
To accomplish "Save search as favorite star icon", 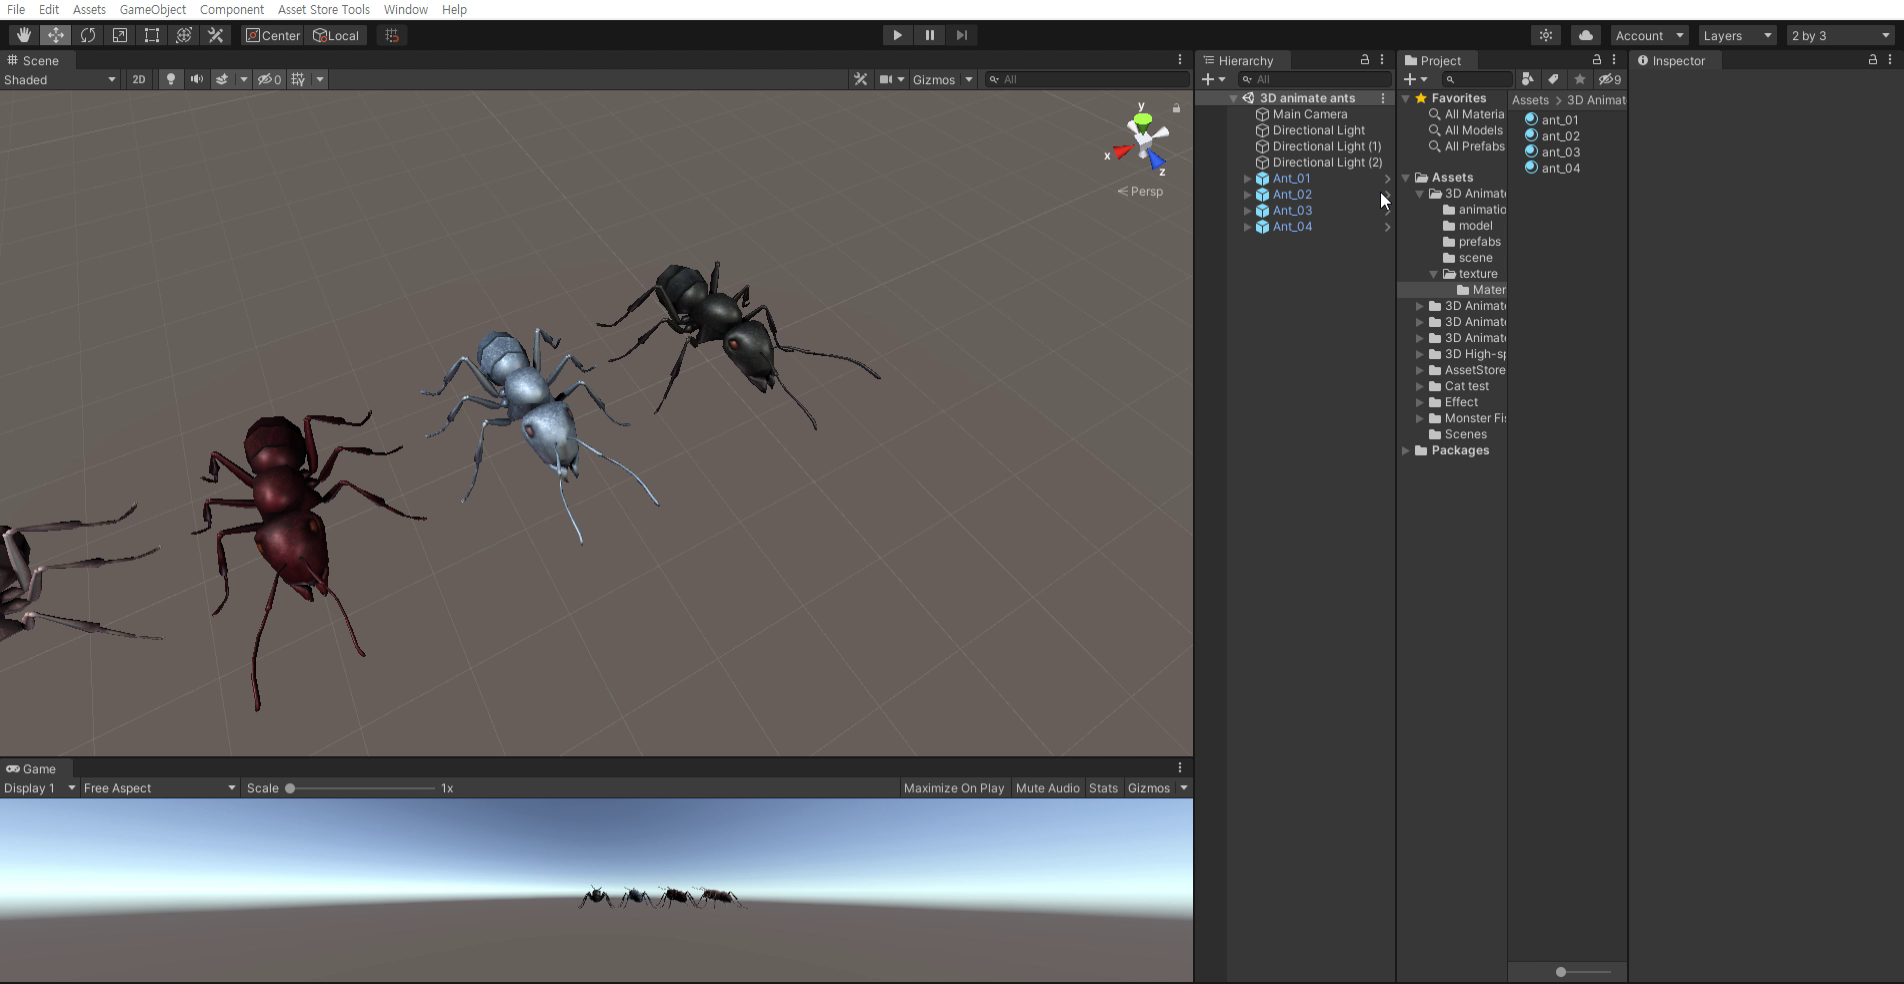I will click(x=1580, y=79).
